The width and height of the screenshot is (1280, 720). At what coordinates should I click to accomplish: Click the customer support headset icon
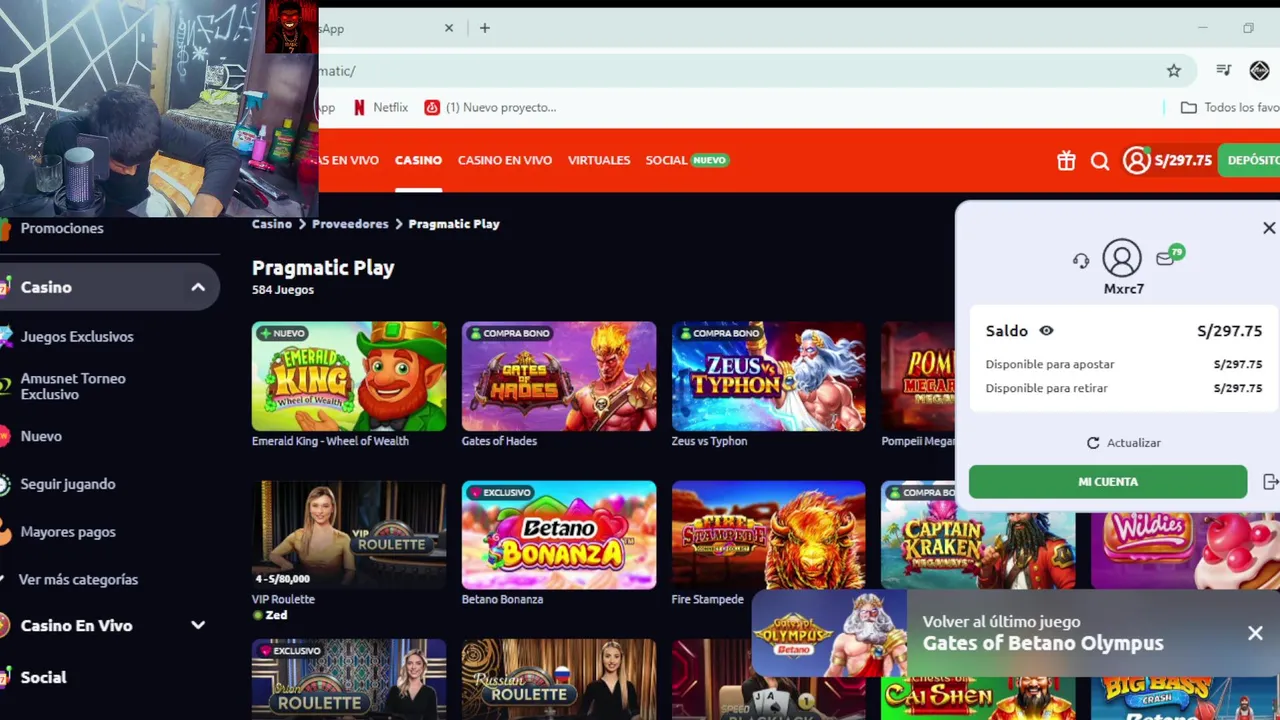click(1081, 260)
